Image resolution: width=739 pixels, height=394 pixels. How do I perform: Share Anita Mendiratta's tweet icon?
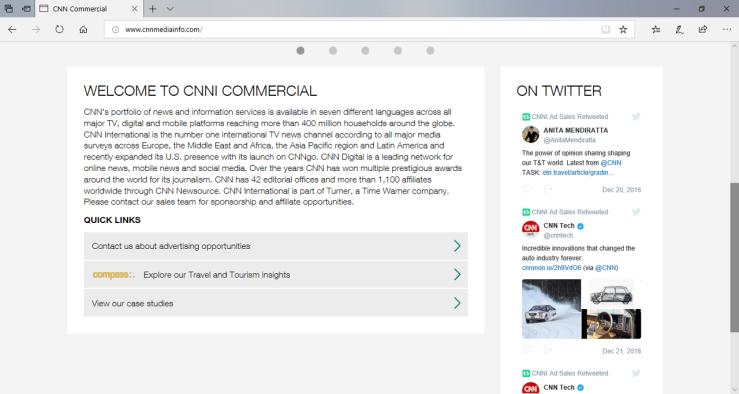coord(548,189)
